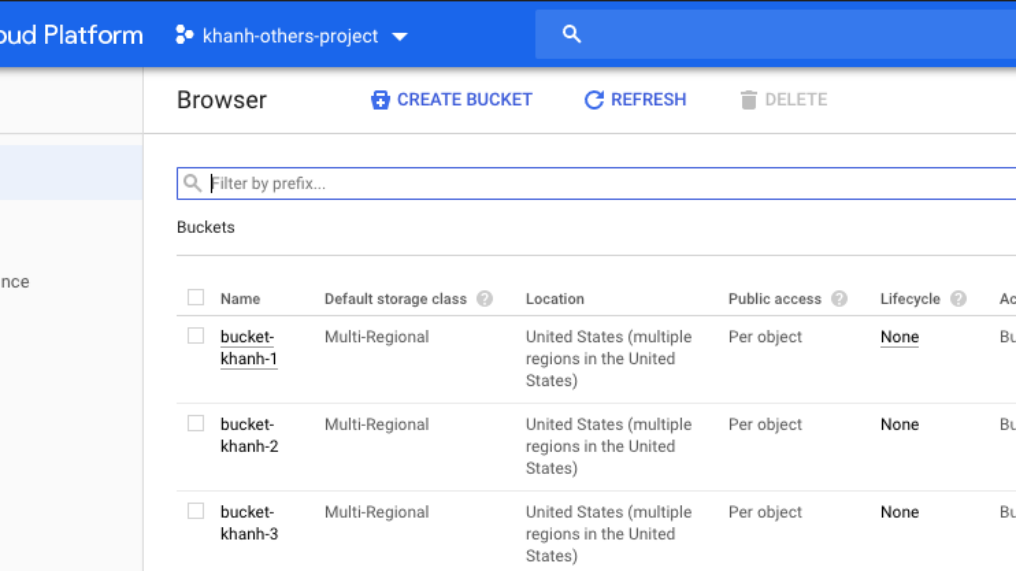1016x571 pixels.
Task: Open help for Default storage class
Action: point(485,299)
